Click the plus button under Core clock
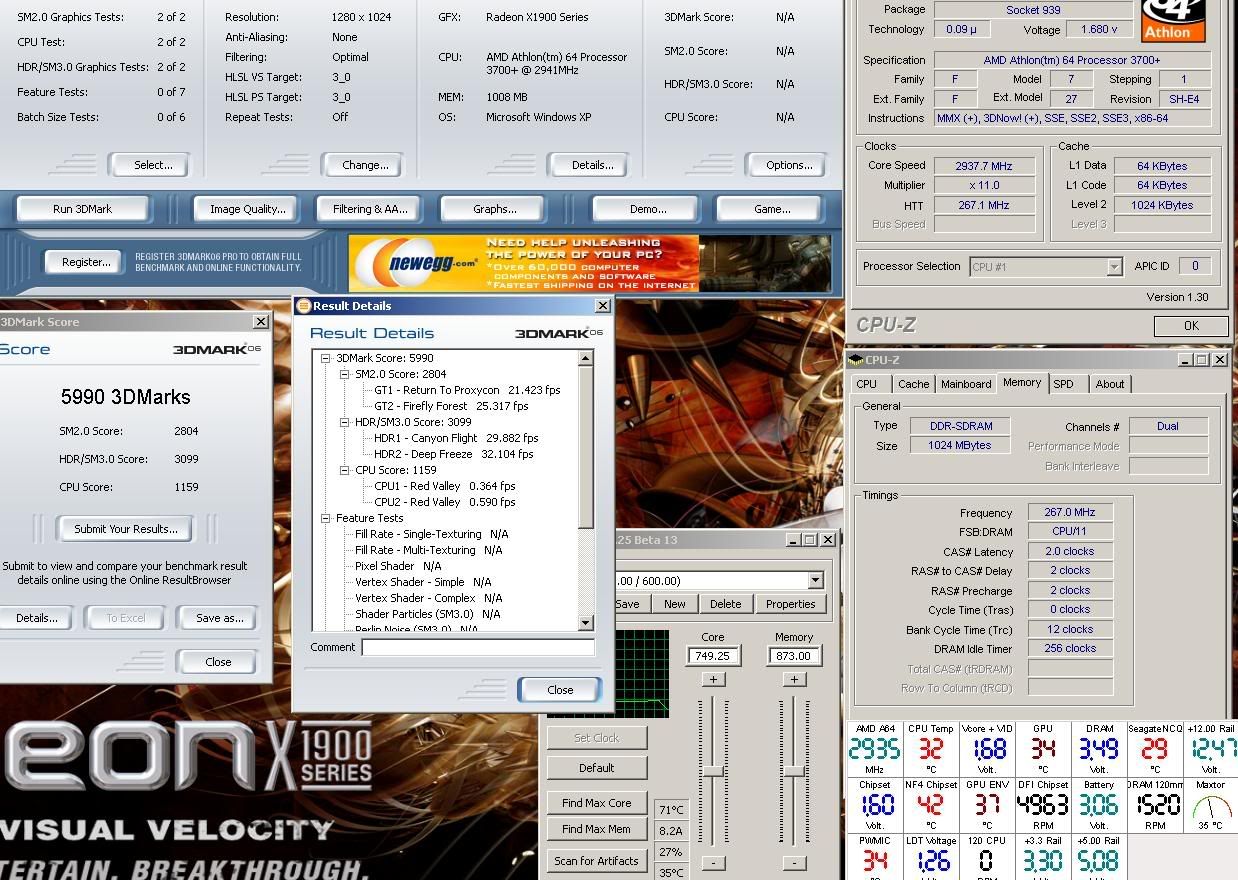The height and width of the screenshot is (880, 1238). tap(713, 680)
